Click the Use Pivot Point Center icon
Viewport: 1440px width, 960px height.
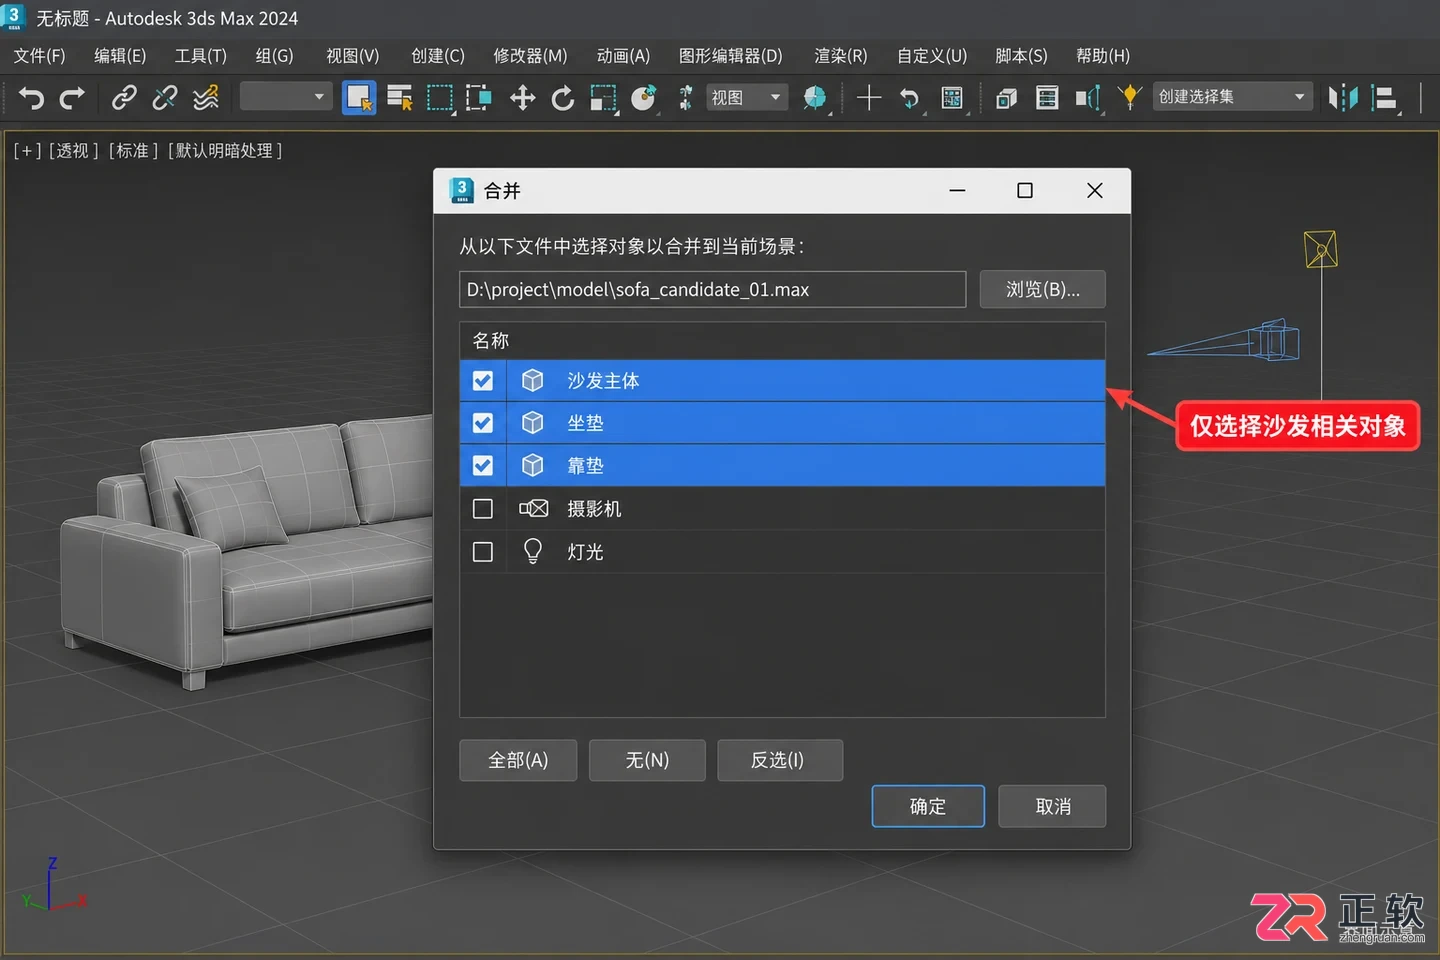(x=815, y=98)
